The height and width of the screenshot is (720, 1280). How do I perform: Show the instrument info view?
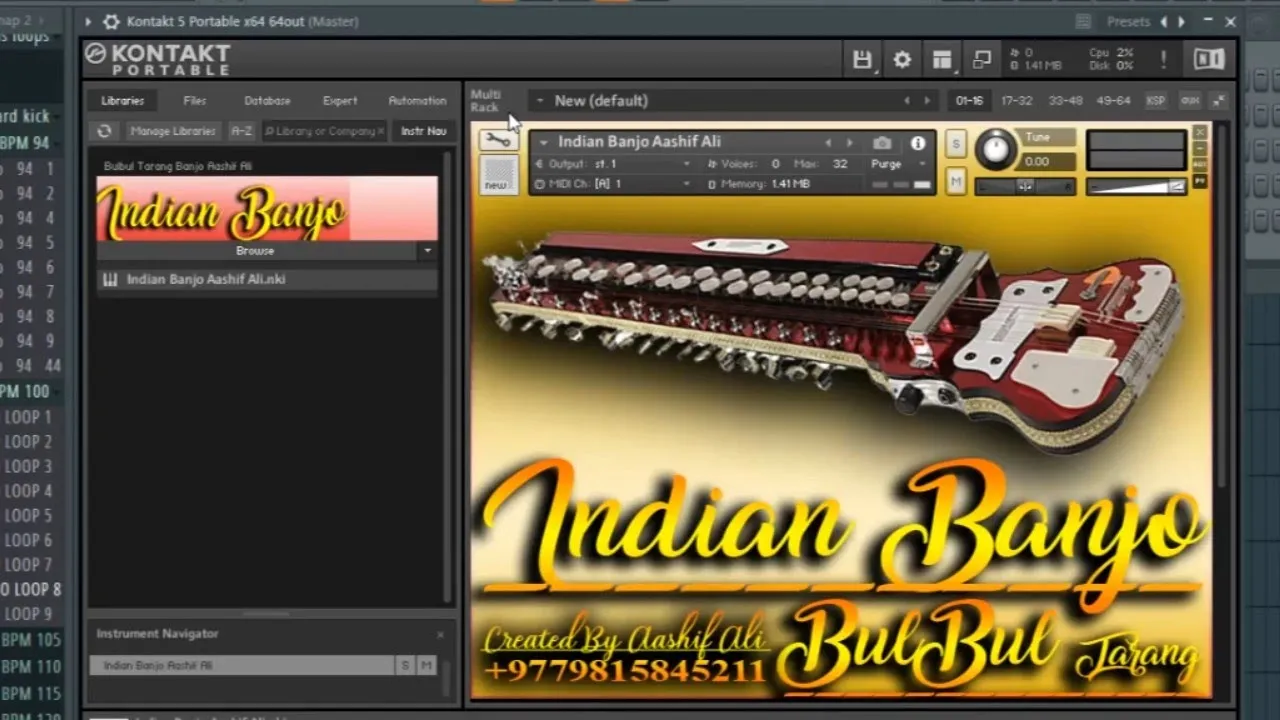(x=917, y=143)
